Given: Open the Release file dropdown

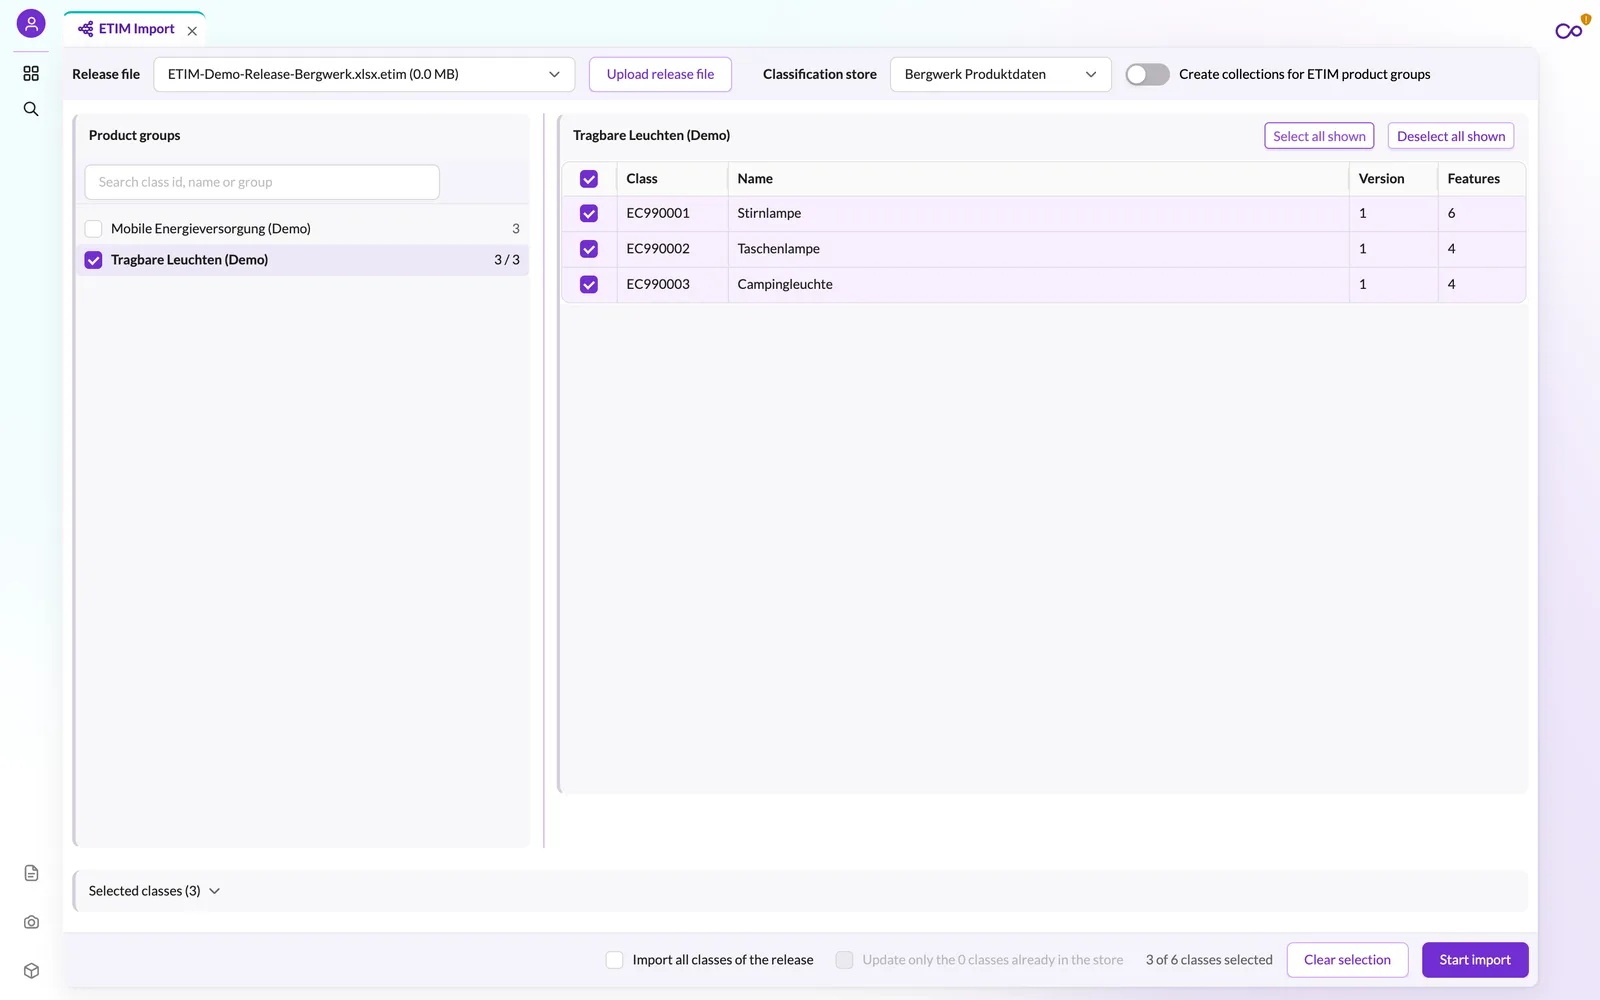Looking at the screenshot, I should pyautogui.click(x=364, y=74).
